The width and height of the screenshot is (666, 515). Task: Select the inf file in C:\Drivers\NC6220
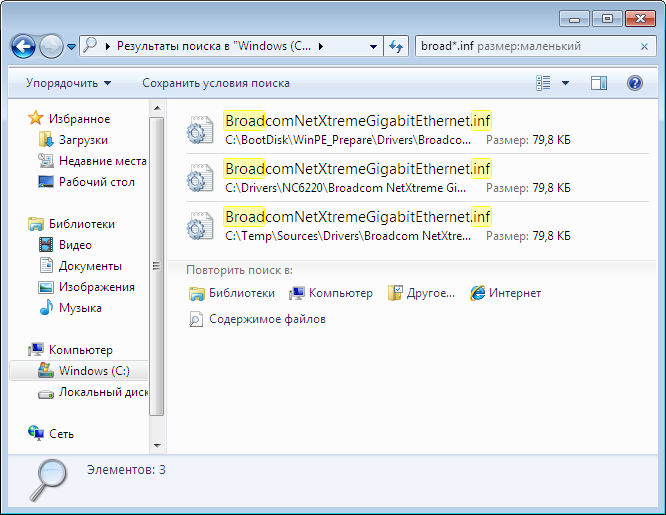point(417,178)
